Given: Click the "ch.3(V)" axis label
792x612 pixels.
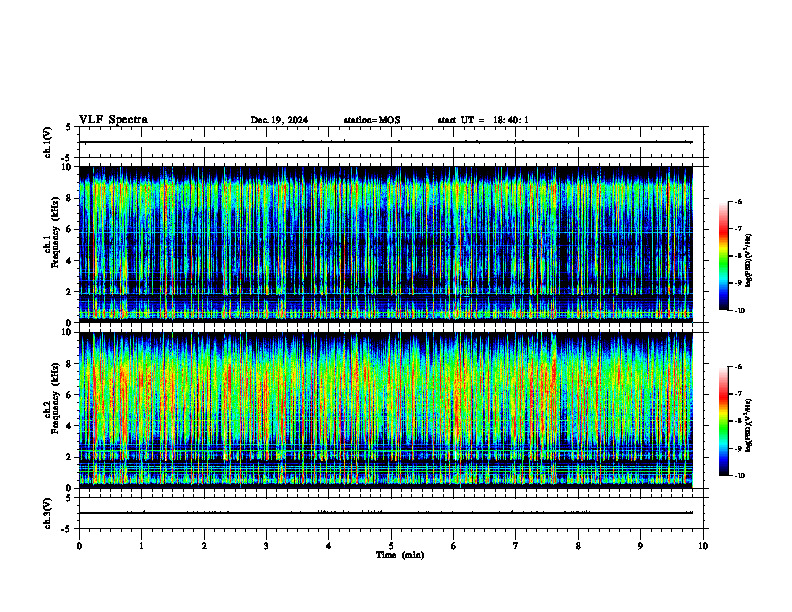Looking at the screenshot, I should (x=47, y=513).
